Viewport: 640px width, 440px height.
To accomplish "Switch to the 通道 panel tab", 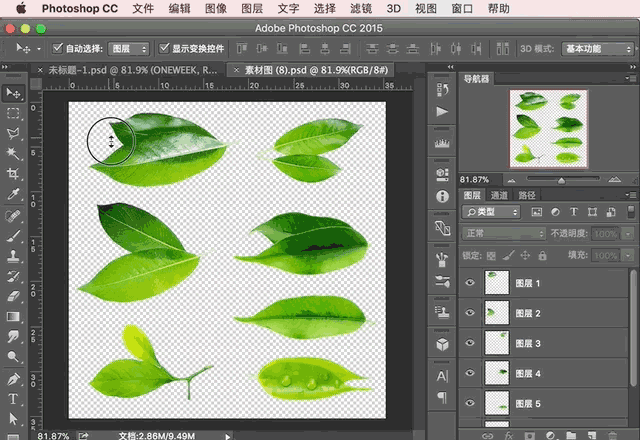I will pyautogui.click(x=498, y=195).
